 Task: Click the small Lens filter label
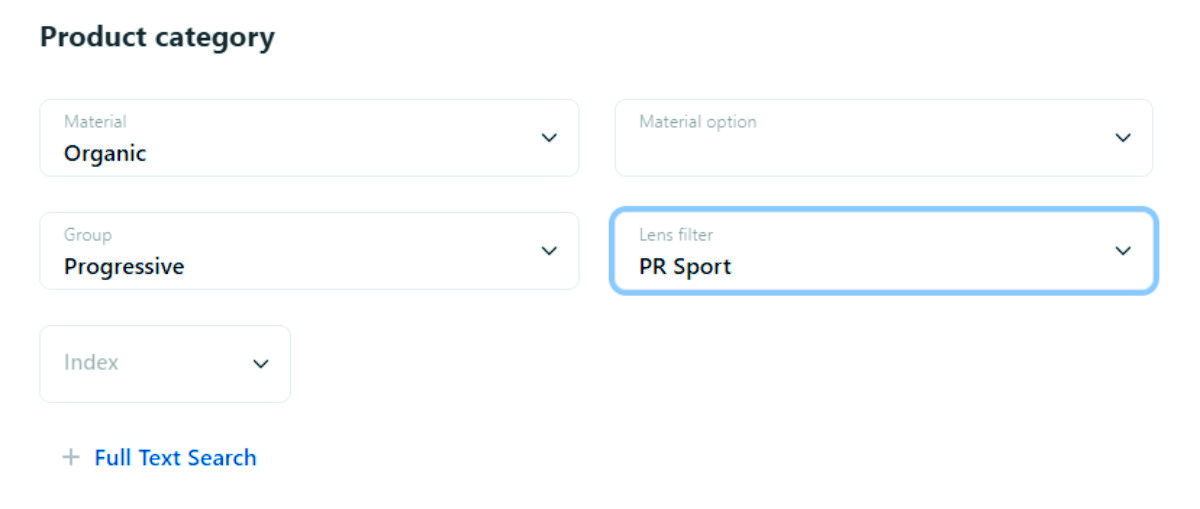(676, 235)
